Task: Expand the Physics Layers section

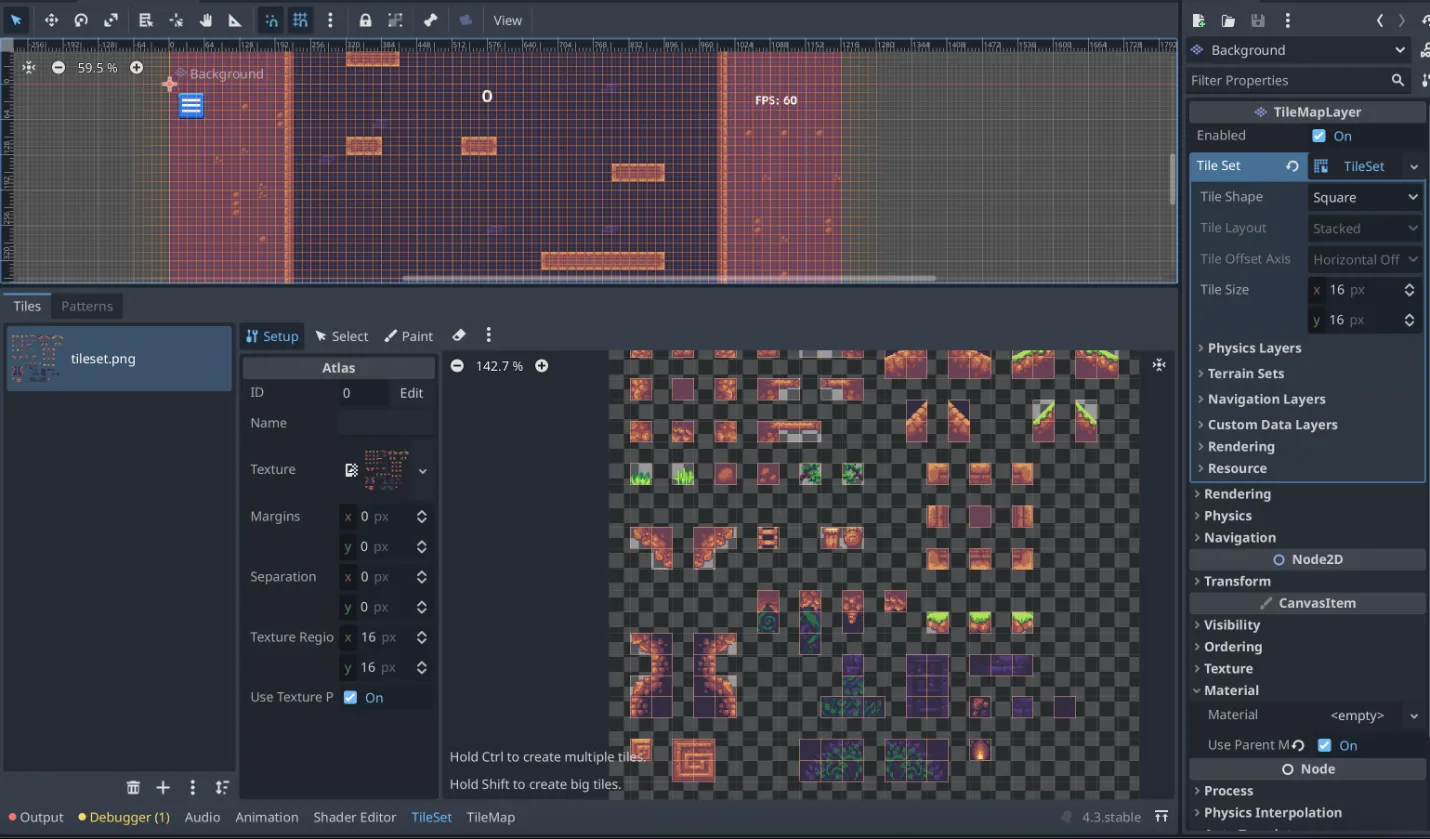Action: pos(1254,348)
